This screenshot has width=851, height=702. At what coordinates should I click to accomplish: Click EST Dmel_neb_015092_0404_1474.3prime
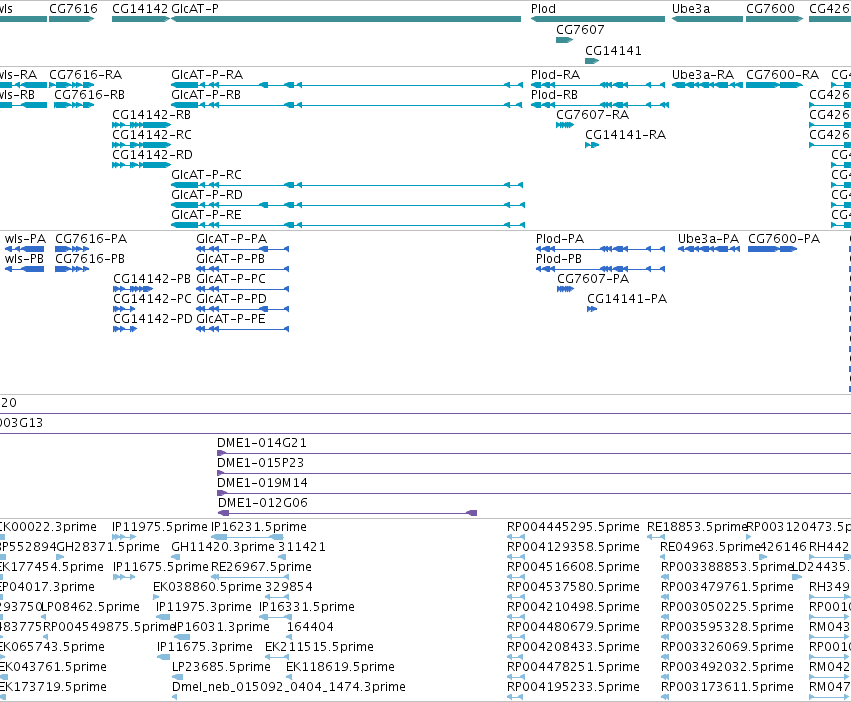(289, 687)
